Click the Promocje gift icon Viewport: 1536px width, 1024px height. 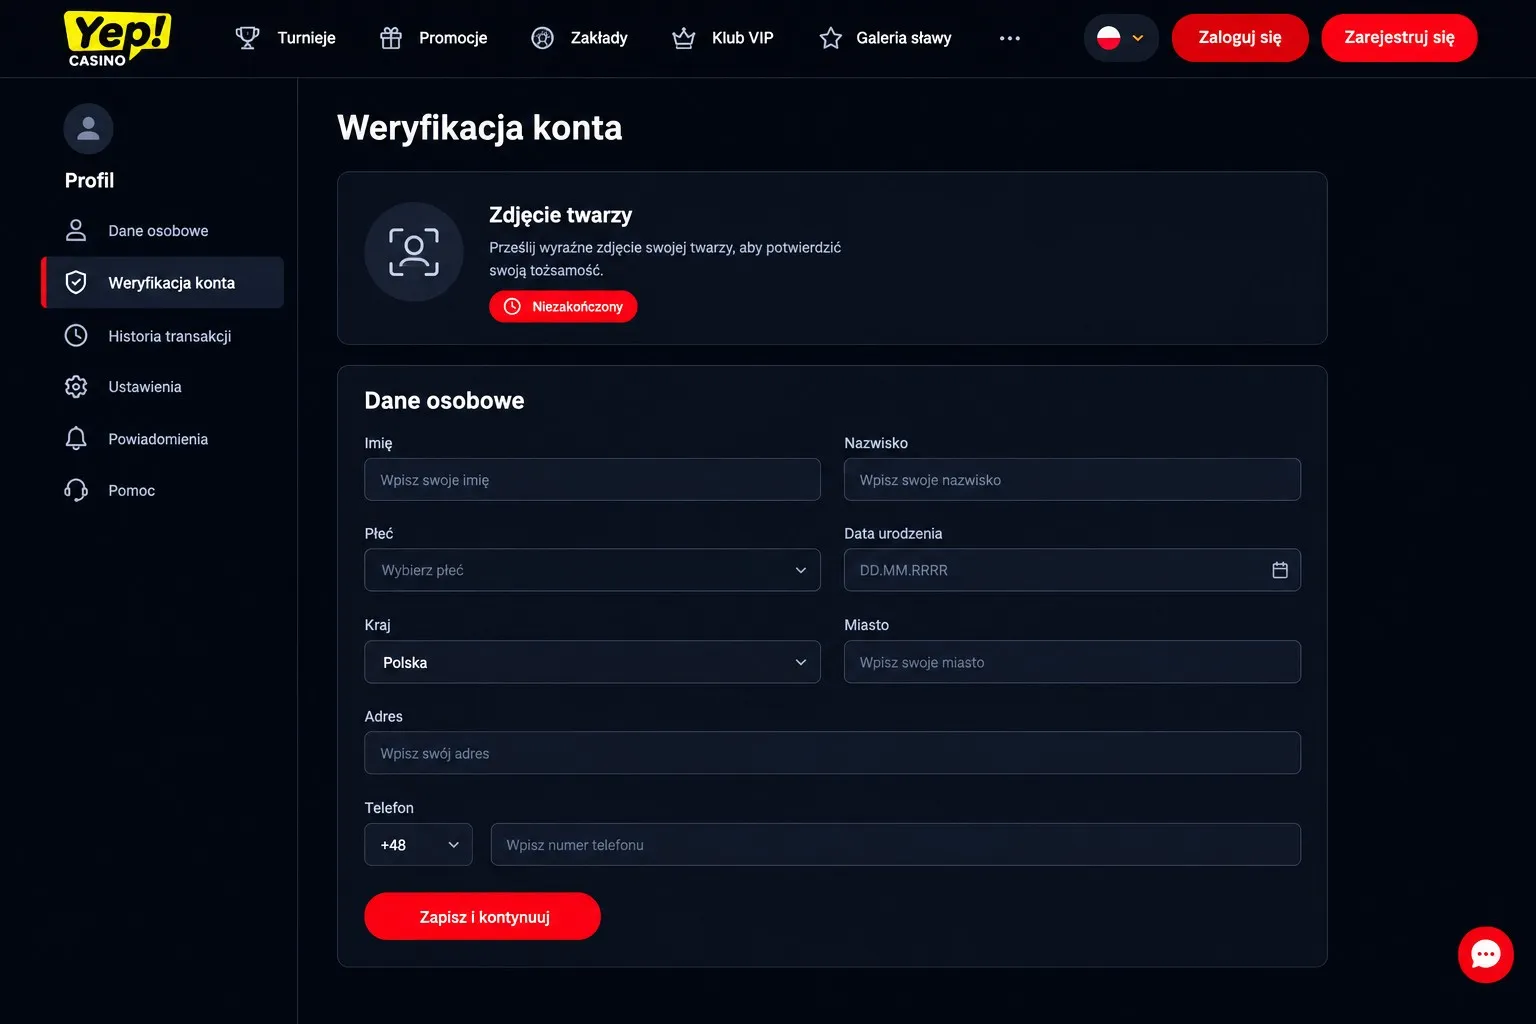pyautogui.click(x=391, y=38)
